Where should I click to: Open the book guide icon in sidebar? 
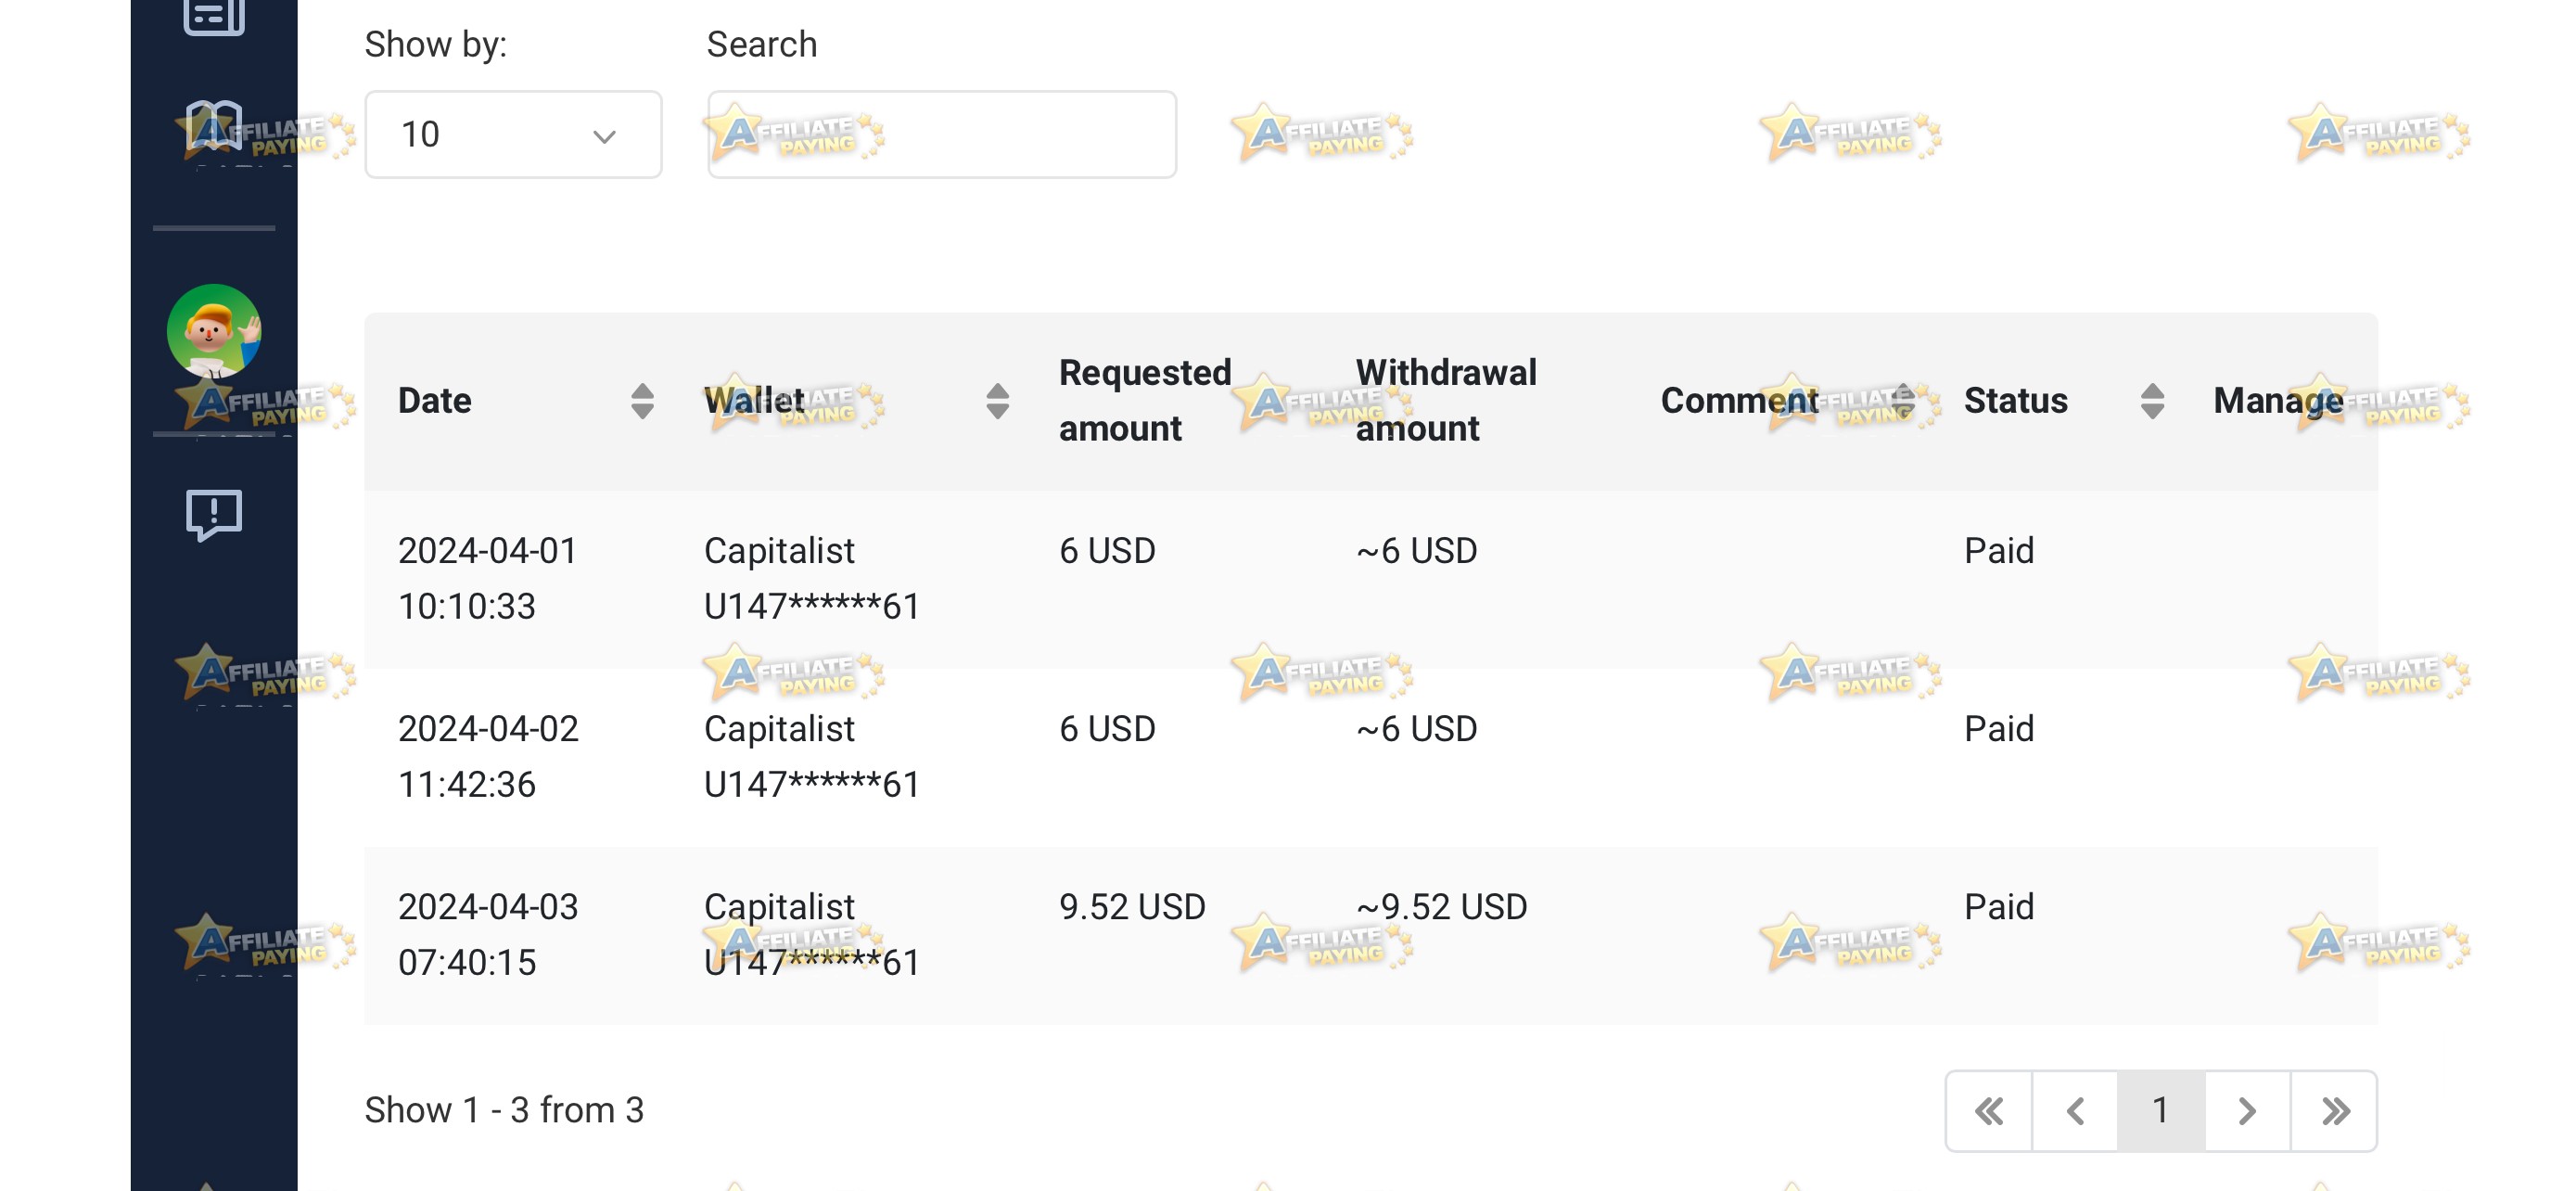214,127
